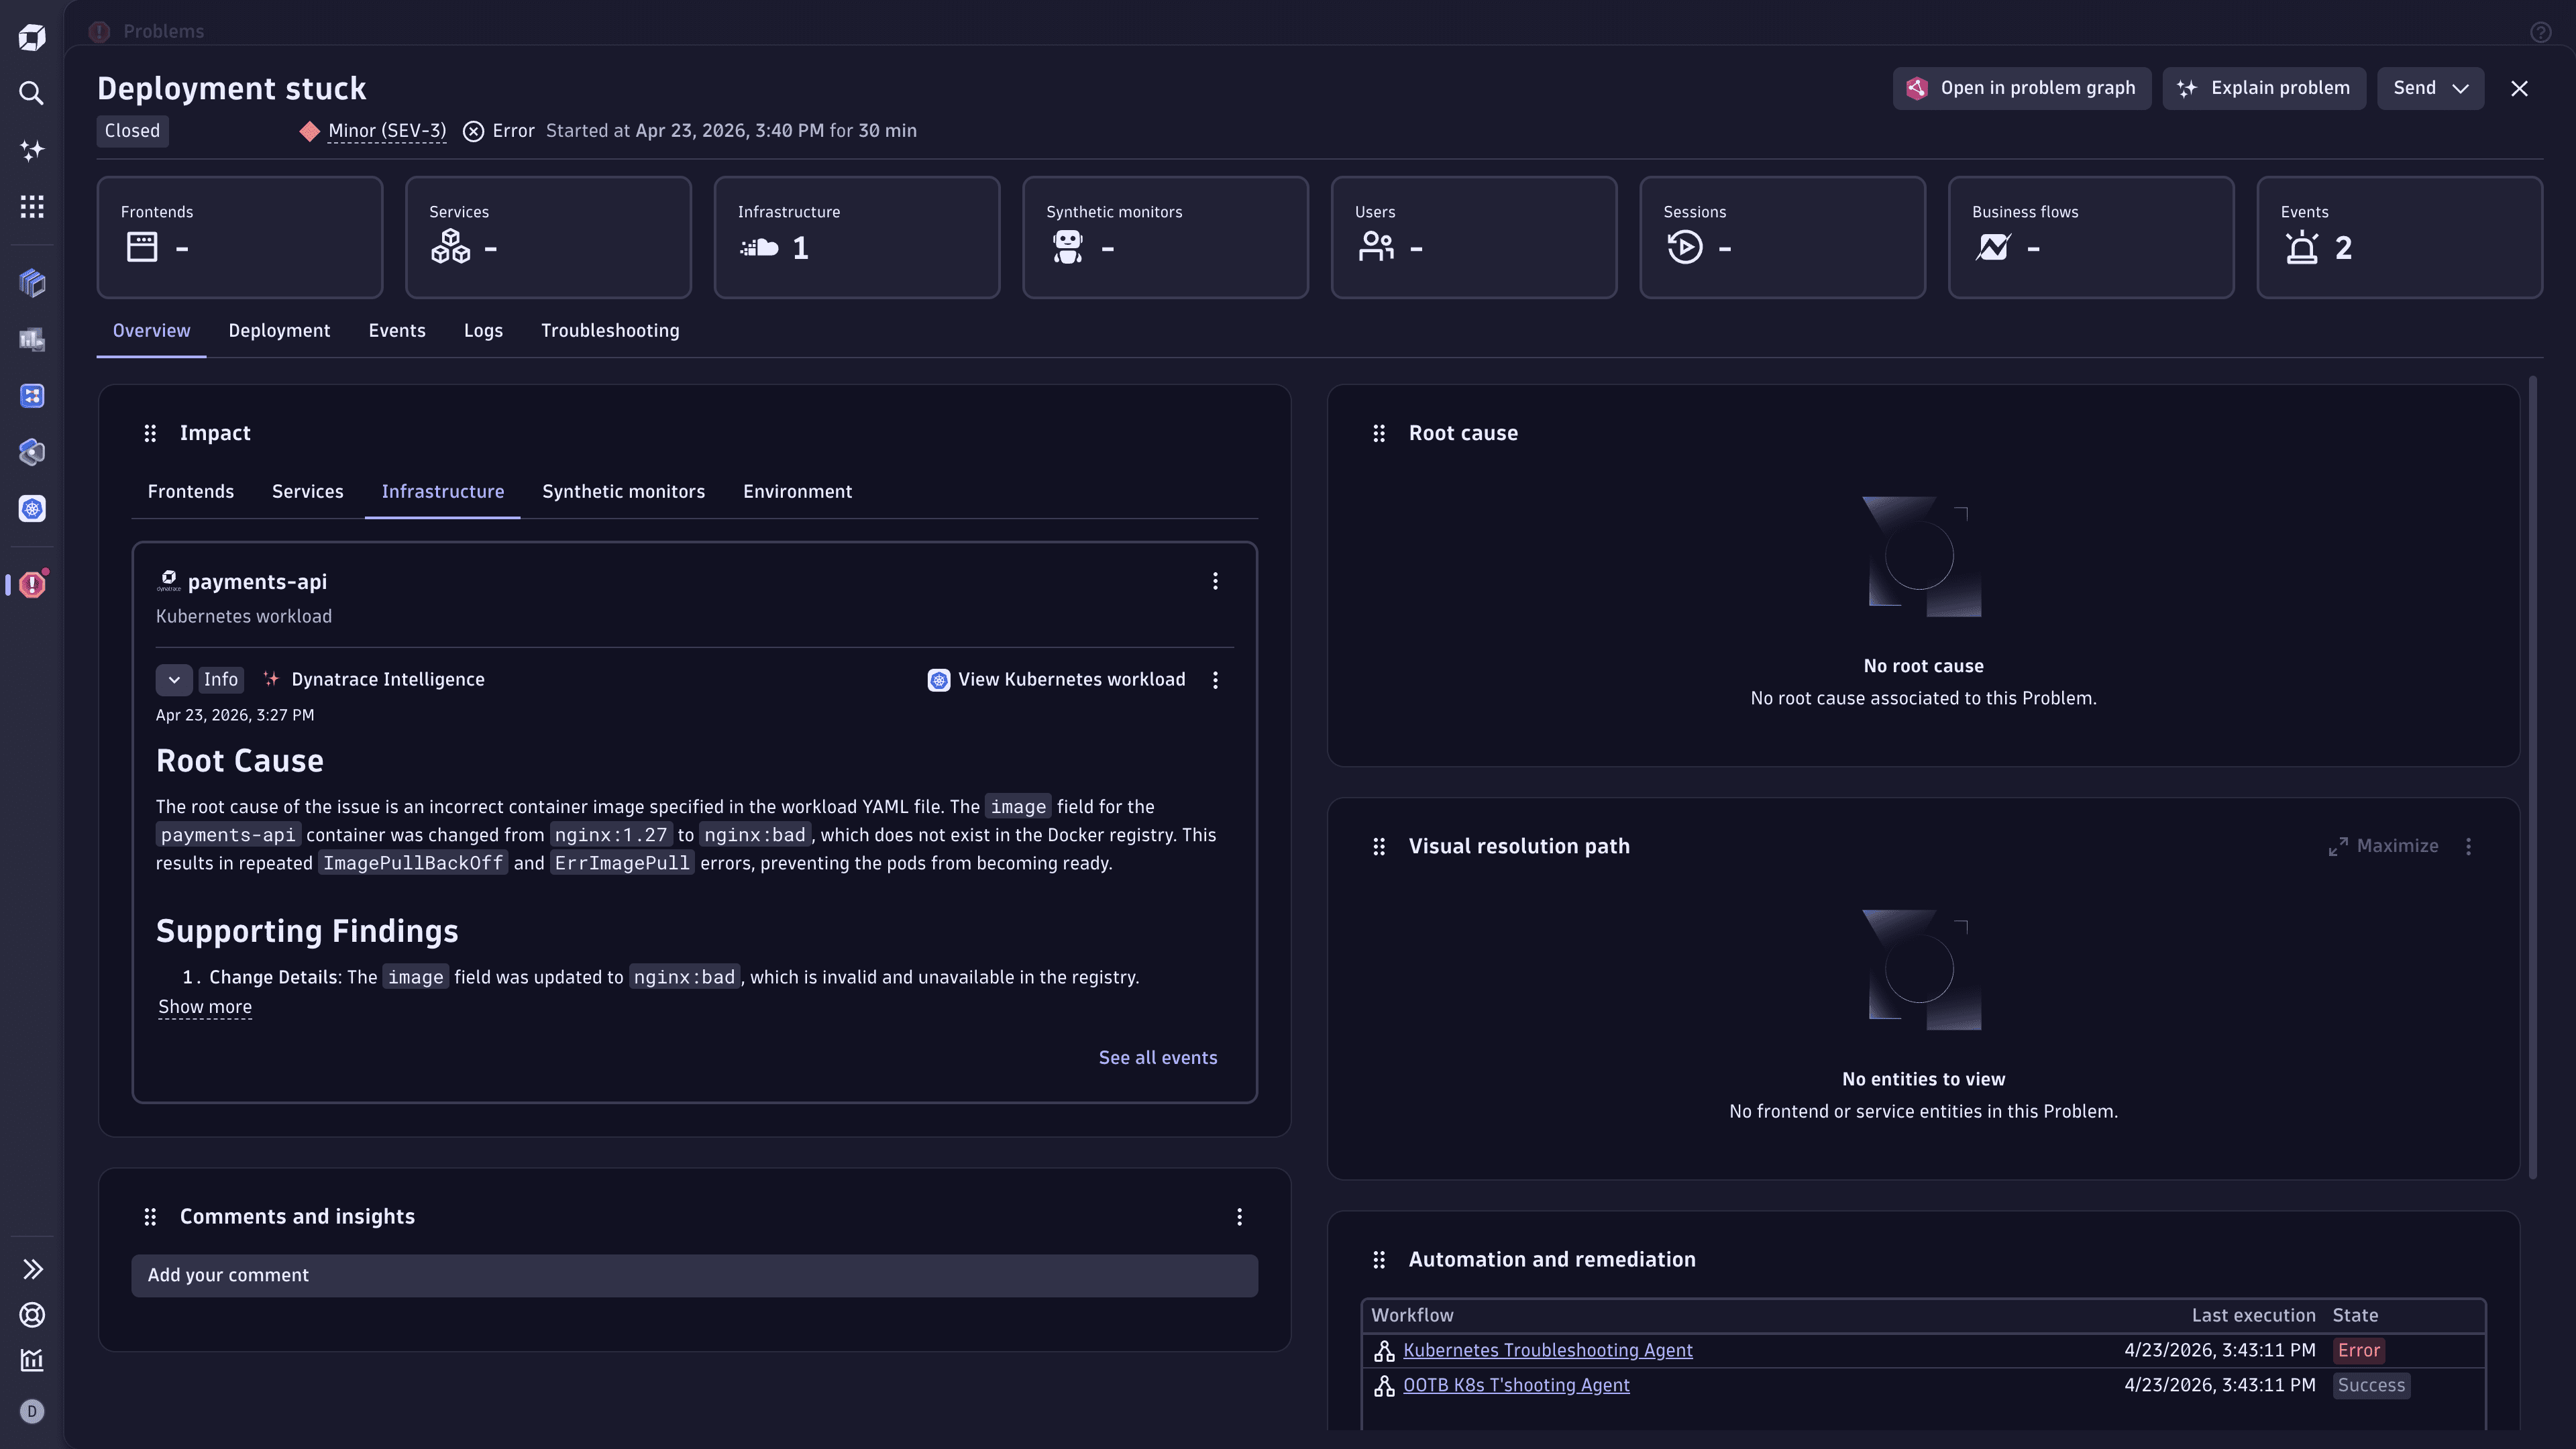
Task: Open the Problems app icon in sidebar
Action: pos(32,584)
